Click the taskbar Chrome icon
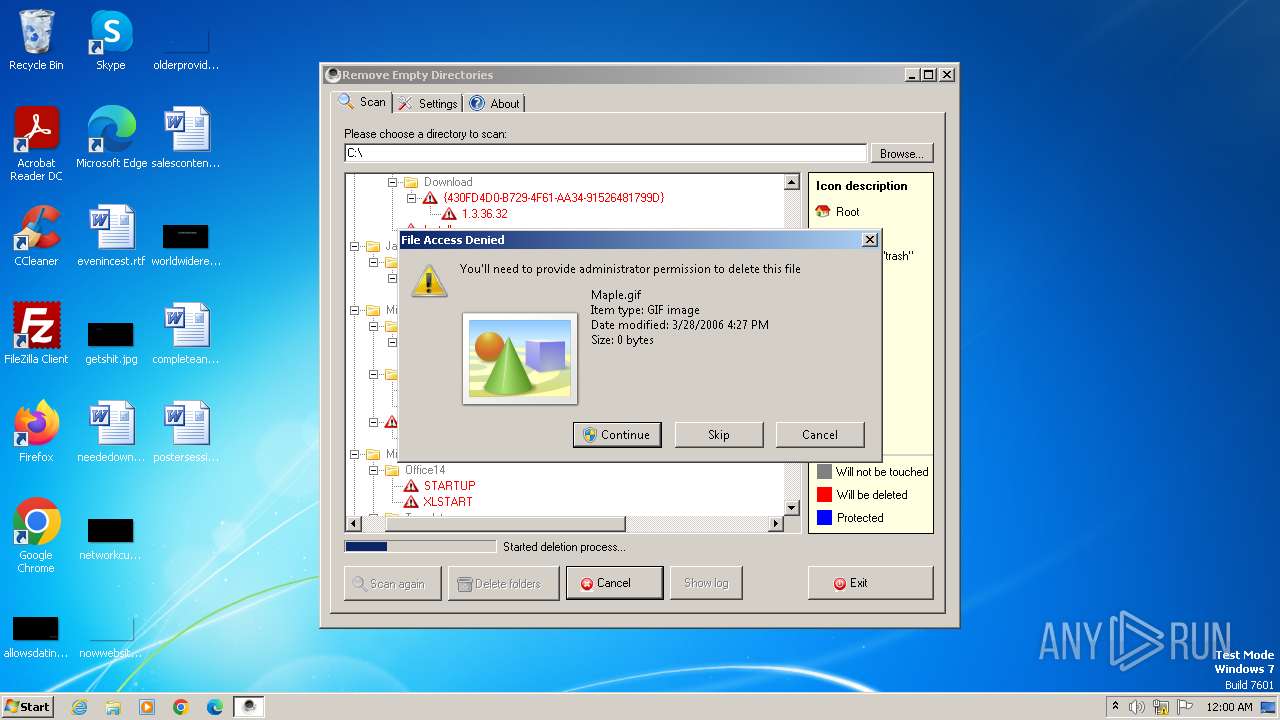Screen dimensions: 1280x720 [x=181, y=707]
